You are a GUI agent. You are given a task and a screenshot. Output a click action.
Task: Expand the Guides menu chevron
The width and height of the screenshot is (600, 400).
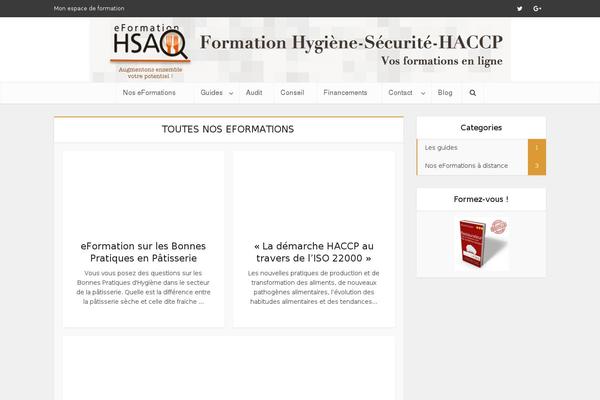tap(231, 93)
